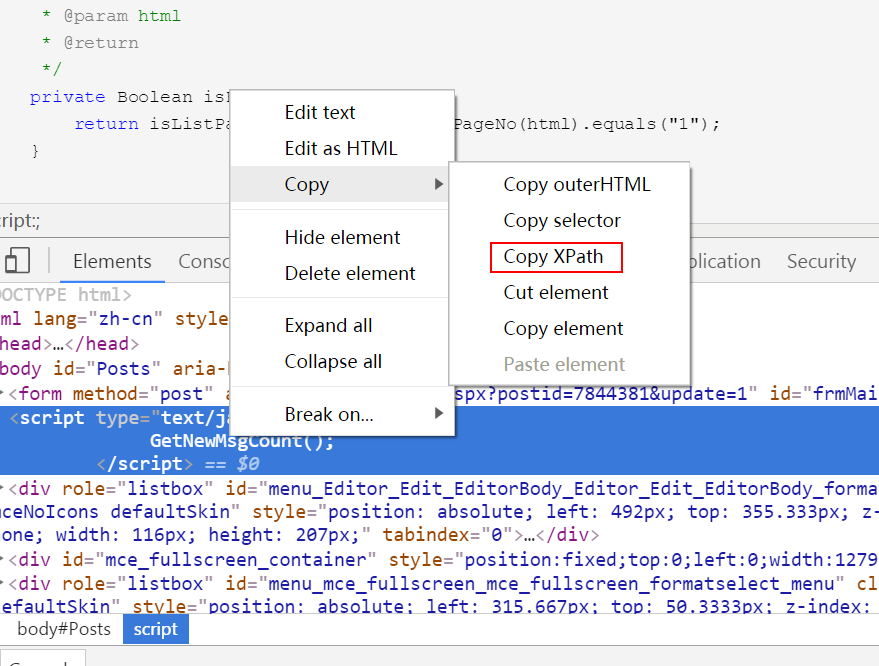Viewport: 879px width, 666px height.
Task: Click the DOCTYPE html line
Action: pos(66,294)
